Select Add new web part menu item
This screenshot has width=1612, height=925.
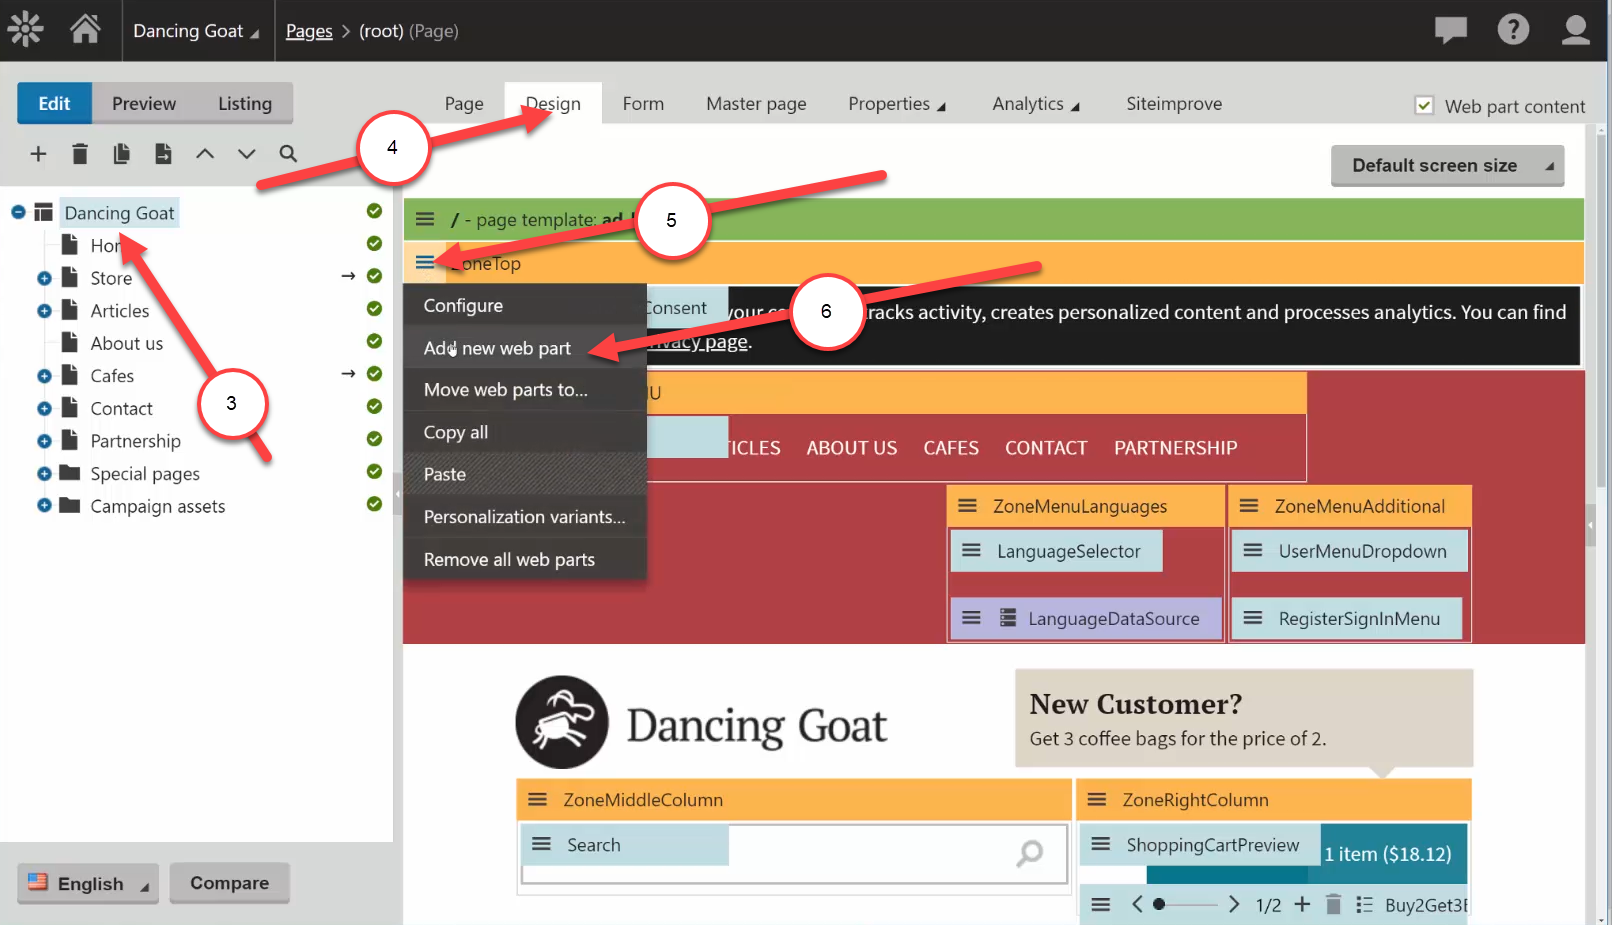pyautogui.click(x=497, y=348)
